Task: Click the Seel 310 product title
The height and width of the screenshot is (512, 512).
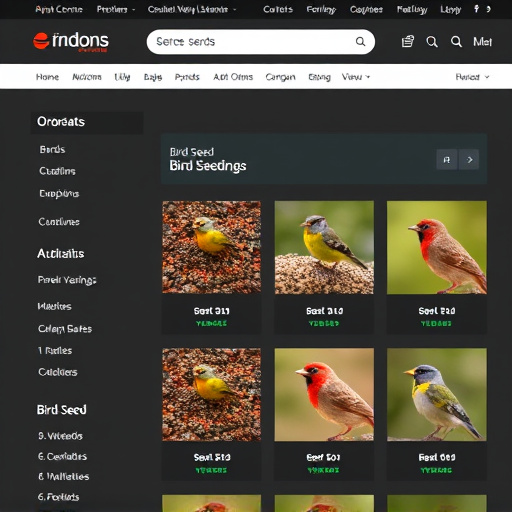Action: click(324, 311)
